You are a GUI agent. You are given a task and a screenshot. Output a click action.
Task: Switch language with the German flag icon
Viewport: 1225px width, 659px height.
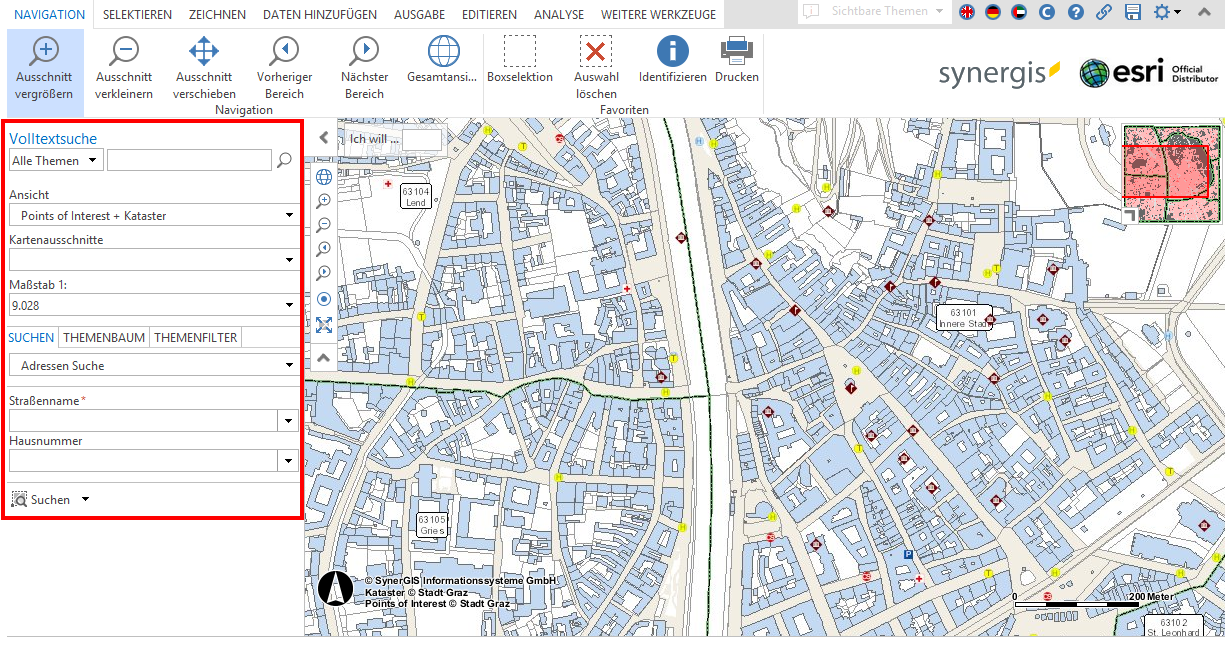click(991, 13)
